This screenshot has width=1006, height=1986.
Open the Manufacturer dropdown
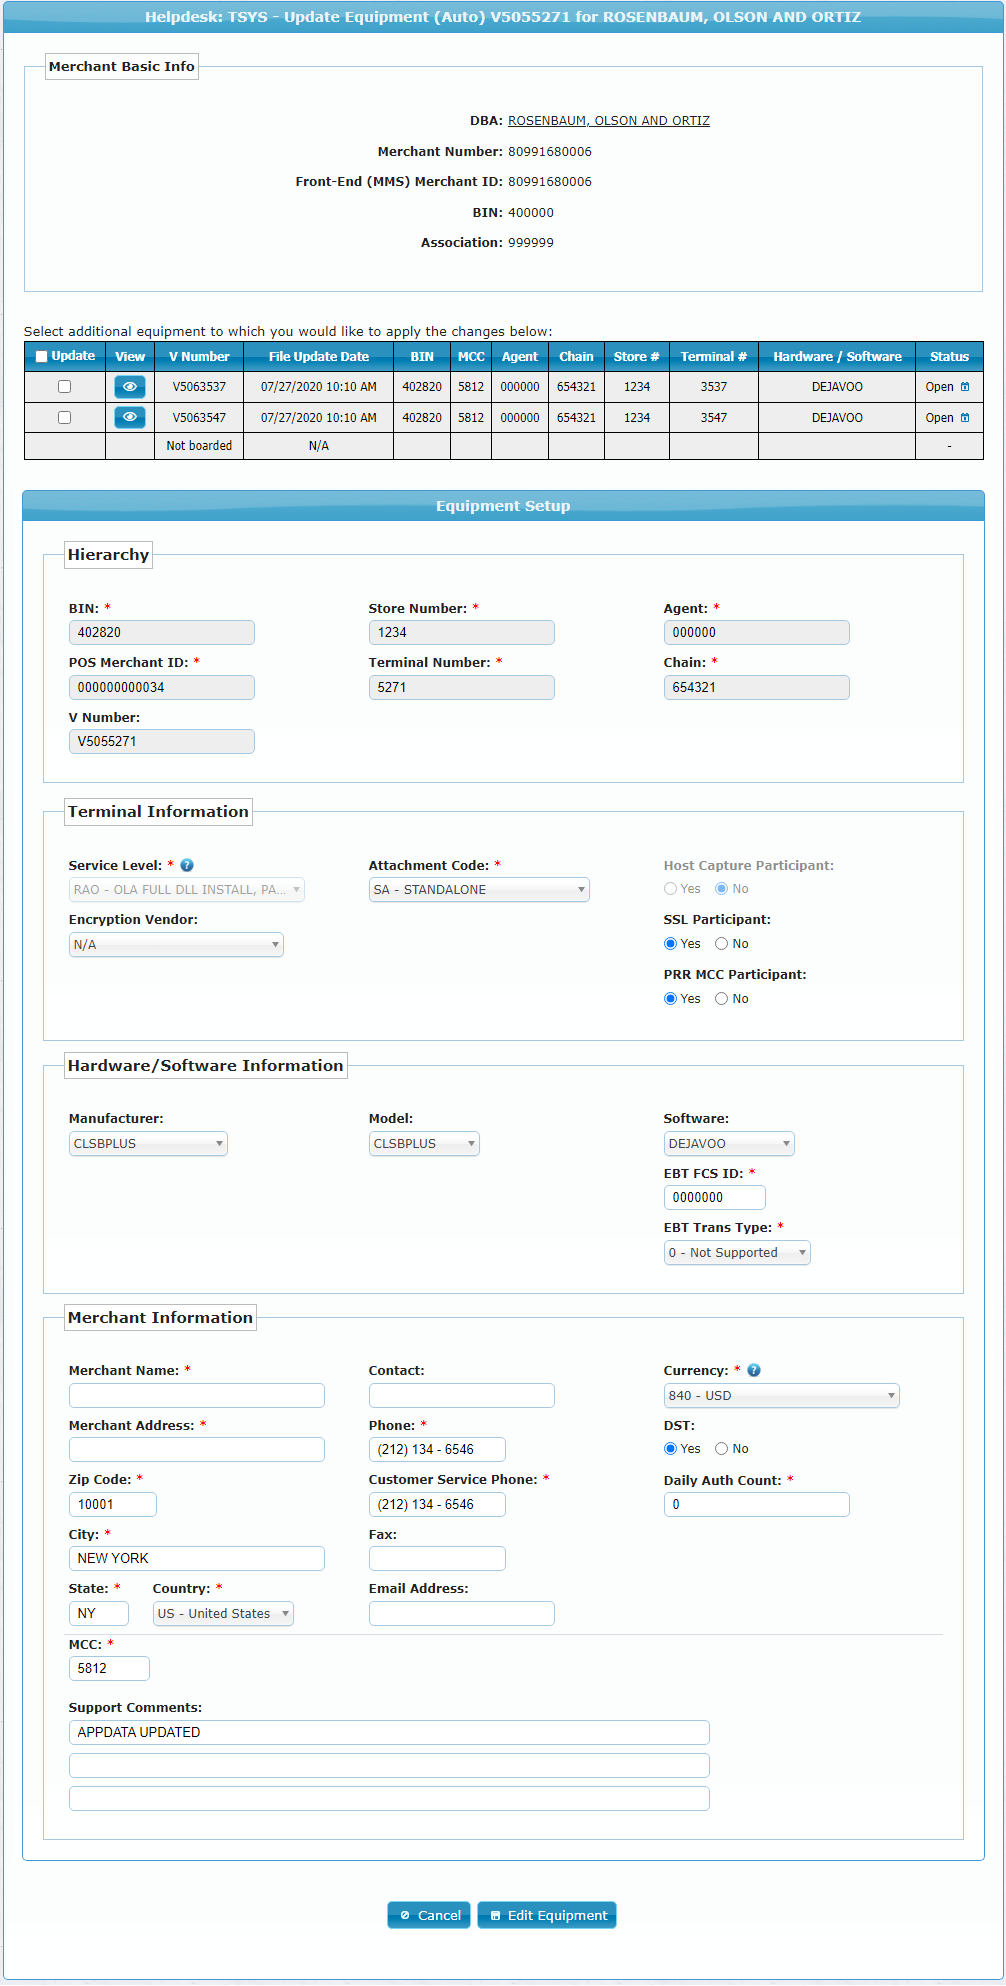point(147,1144)
